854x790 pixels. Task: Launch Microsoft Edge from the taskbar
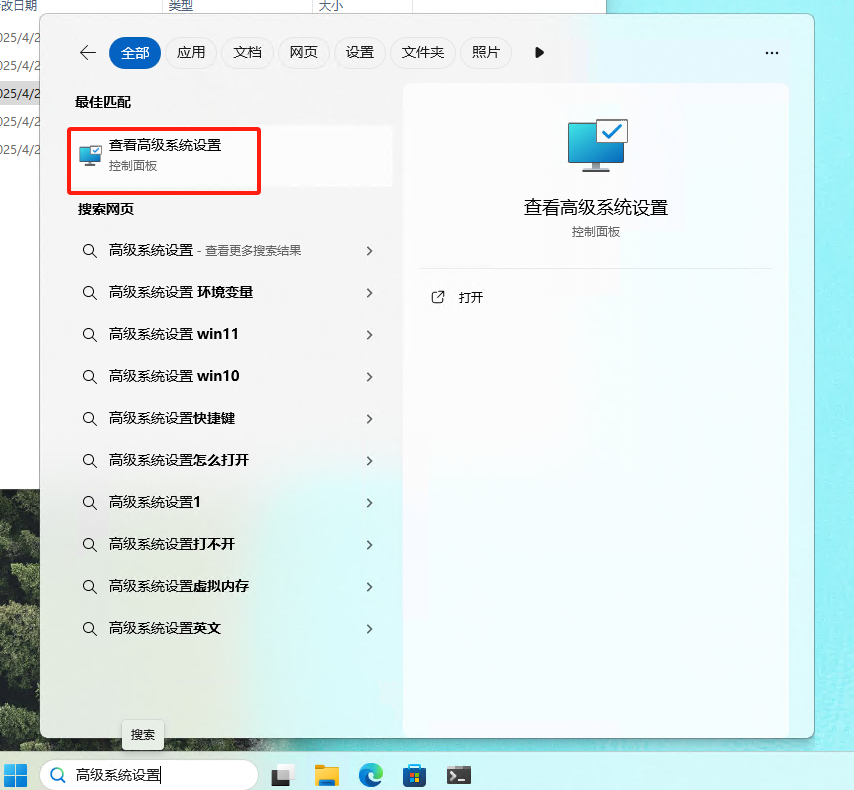click(371, 775)
